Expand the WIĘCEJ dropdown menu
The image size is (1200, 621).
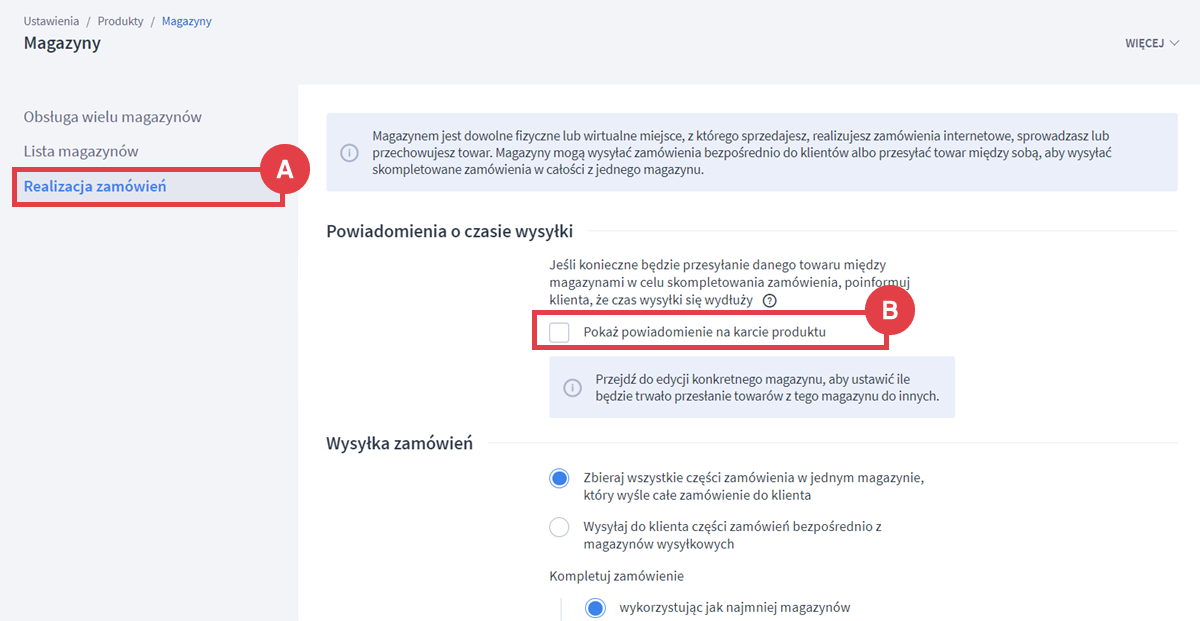point(1152,44)
